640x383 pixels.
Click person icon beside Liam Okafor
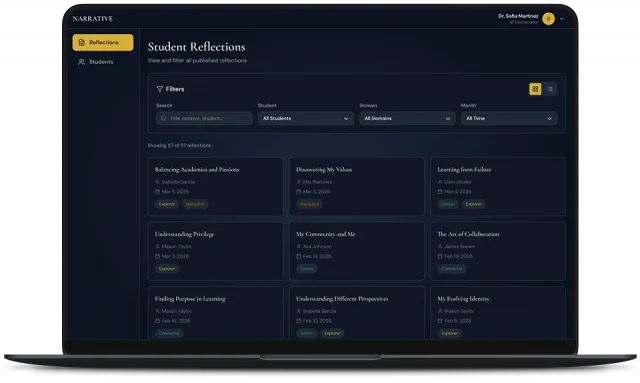440,182
